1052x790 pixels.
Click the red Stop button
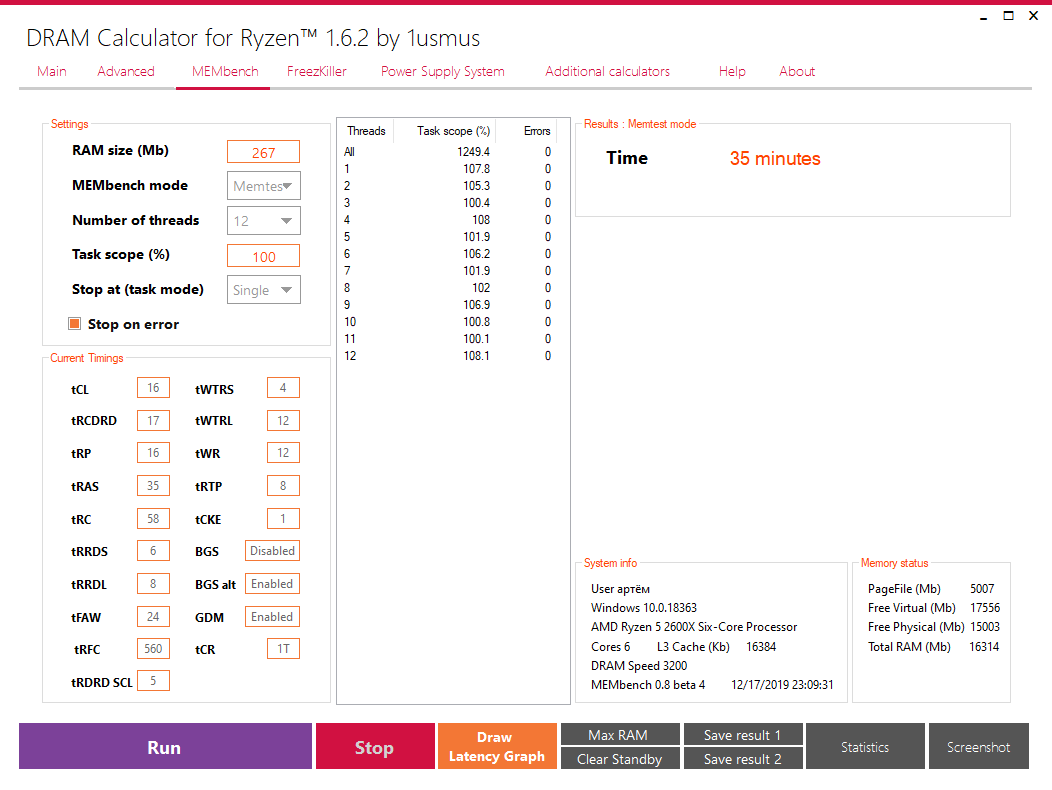(x=375, y=746)
